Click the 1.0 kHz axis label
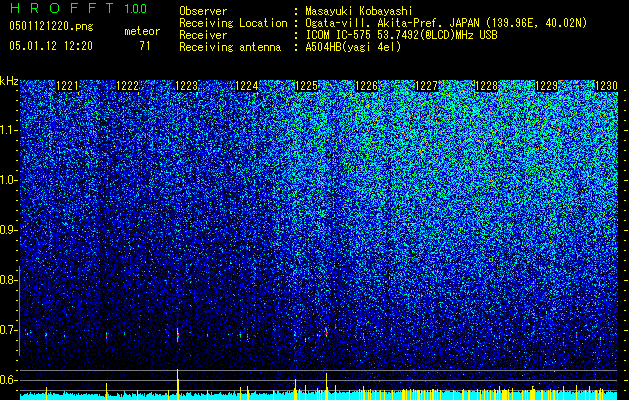The image size is (629, 400). point(9,180)
